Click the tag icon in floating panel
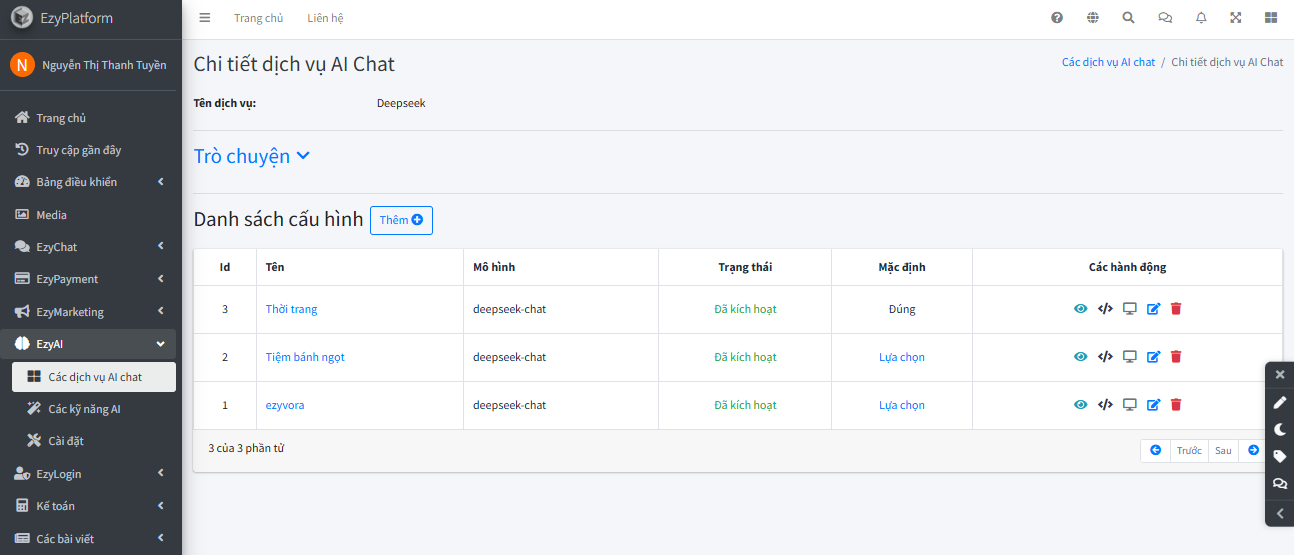Screen dimensions: 1294x555 pos(1280,456)
